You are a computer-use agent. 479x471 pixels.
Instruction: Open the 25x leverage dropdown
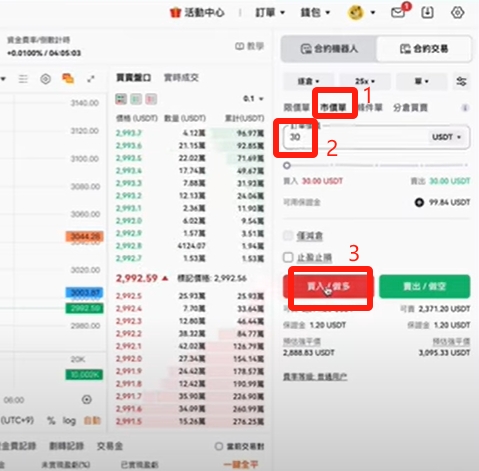(x=365, y=81)
